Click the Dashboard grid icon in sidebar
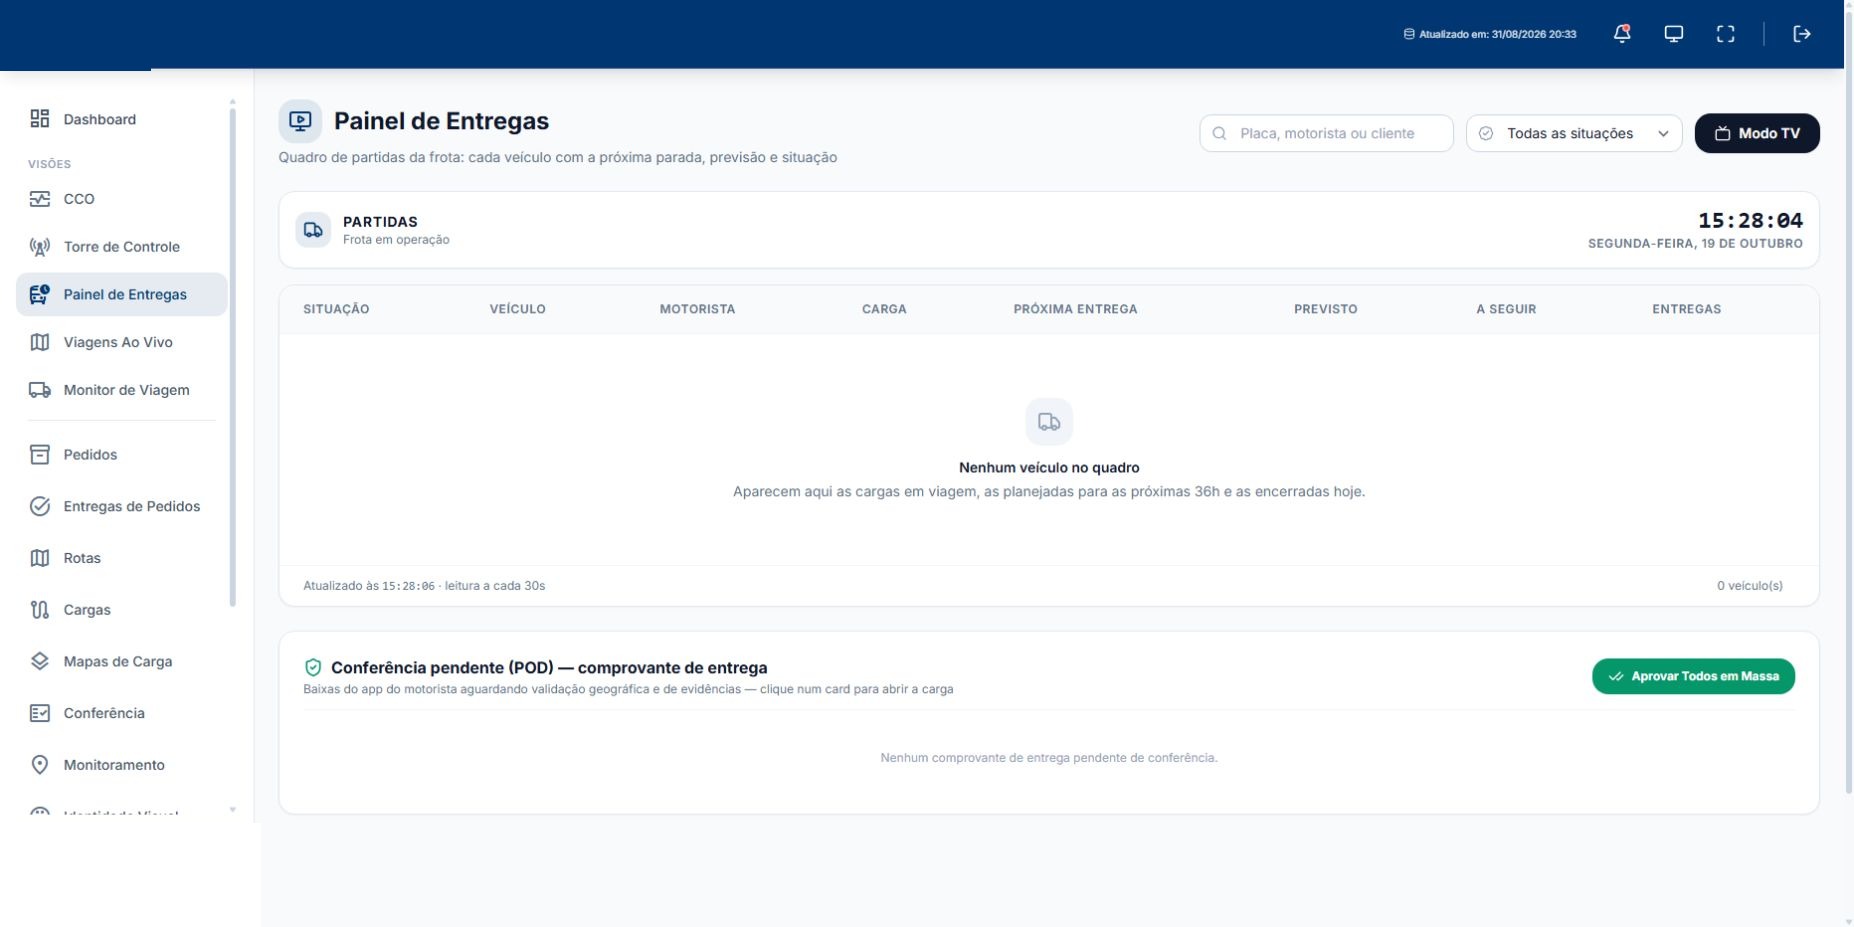Screen dimensions: 1854x927 coord(40,119)
